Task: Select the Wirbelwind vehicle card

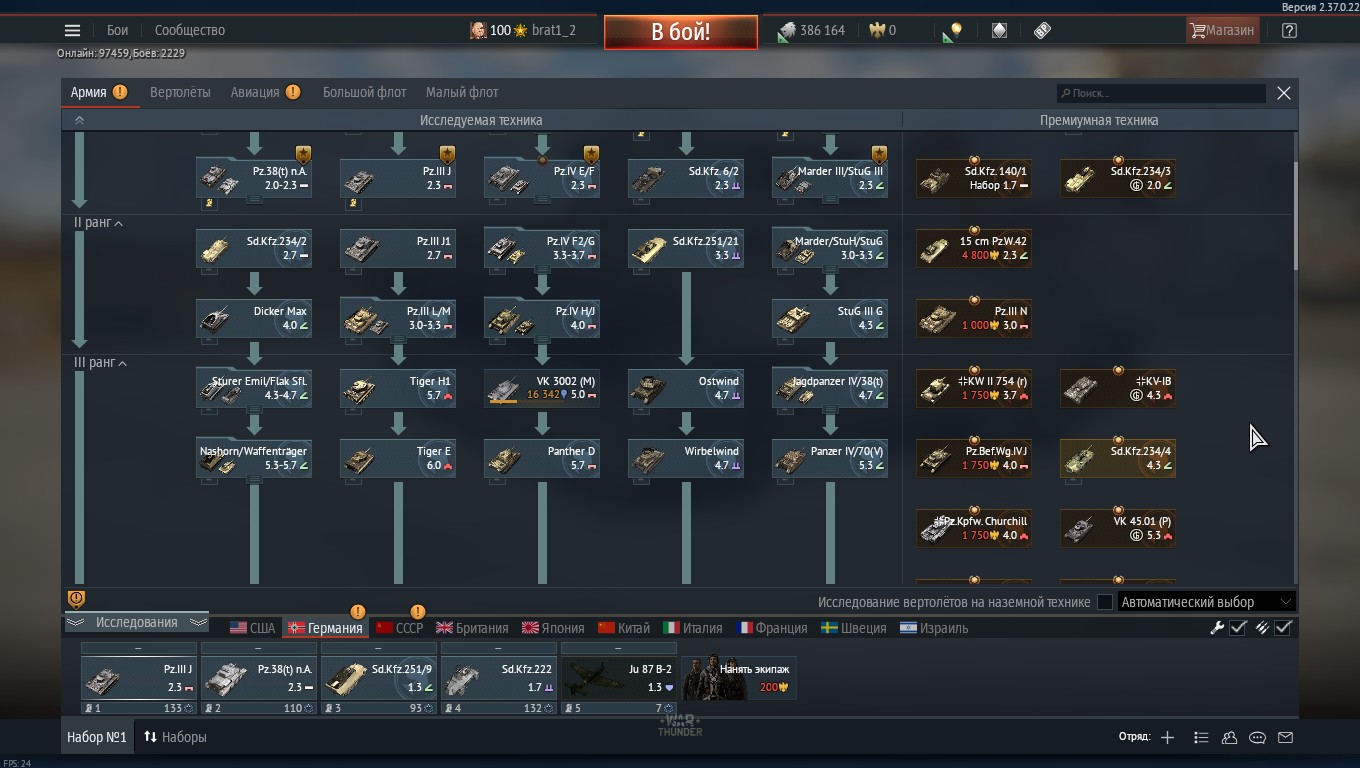Action: click(686, 458)
